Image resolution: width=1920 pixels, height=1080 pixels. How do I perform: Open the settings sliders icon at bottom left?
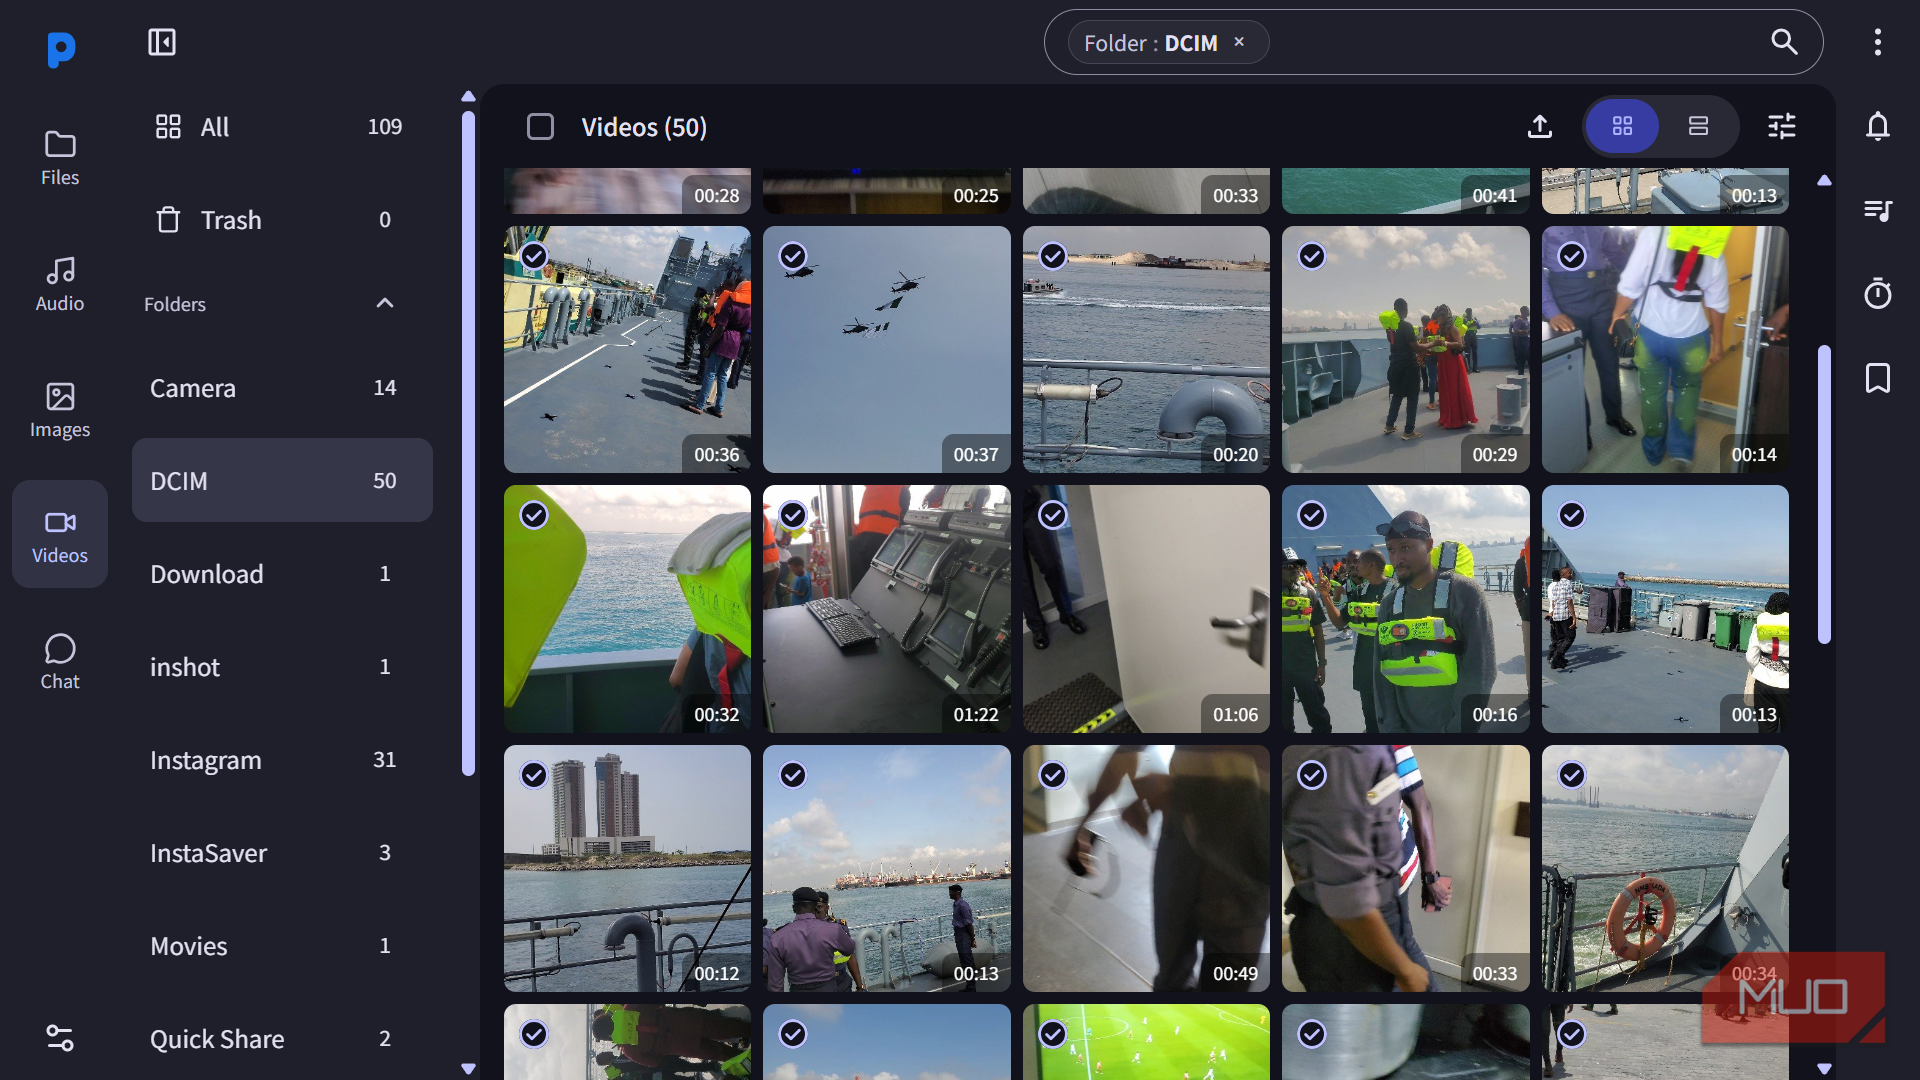(x=60, y=1038)
